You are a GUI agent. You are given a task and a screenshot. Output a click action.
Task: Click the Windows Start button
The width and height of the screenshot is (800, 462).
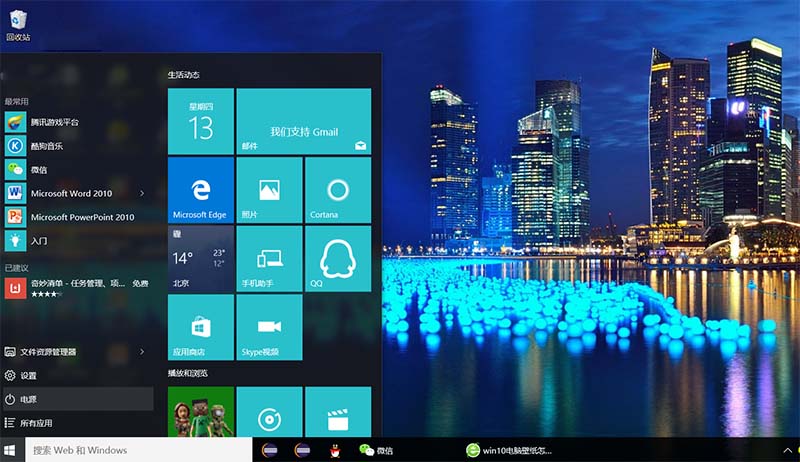click(x=12, y=450)
